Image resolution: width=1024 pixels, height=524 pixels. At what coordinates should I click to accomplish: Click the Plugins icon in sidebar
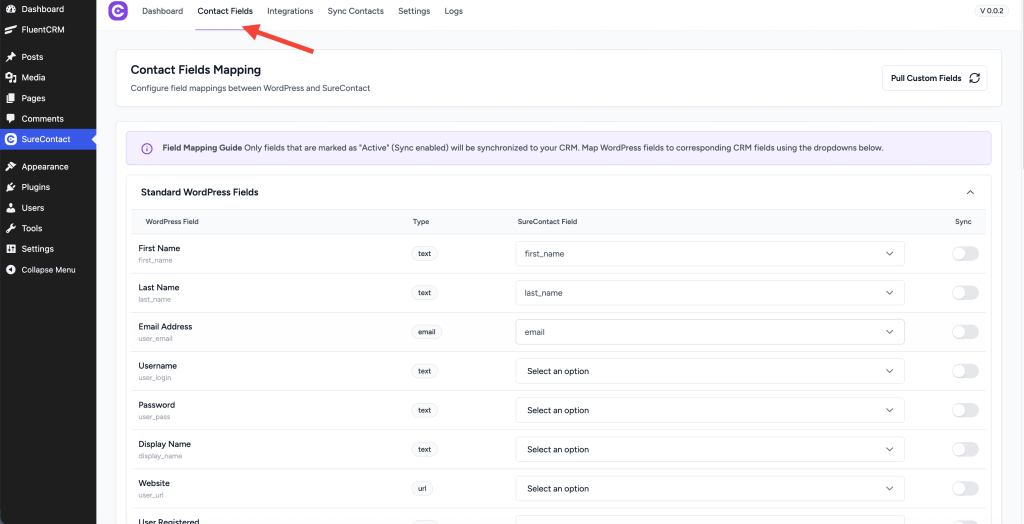[x=11, y=187]
